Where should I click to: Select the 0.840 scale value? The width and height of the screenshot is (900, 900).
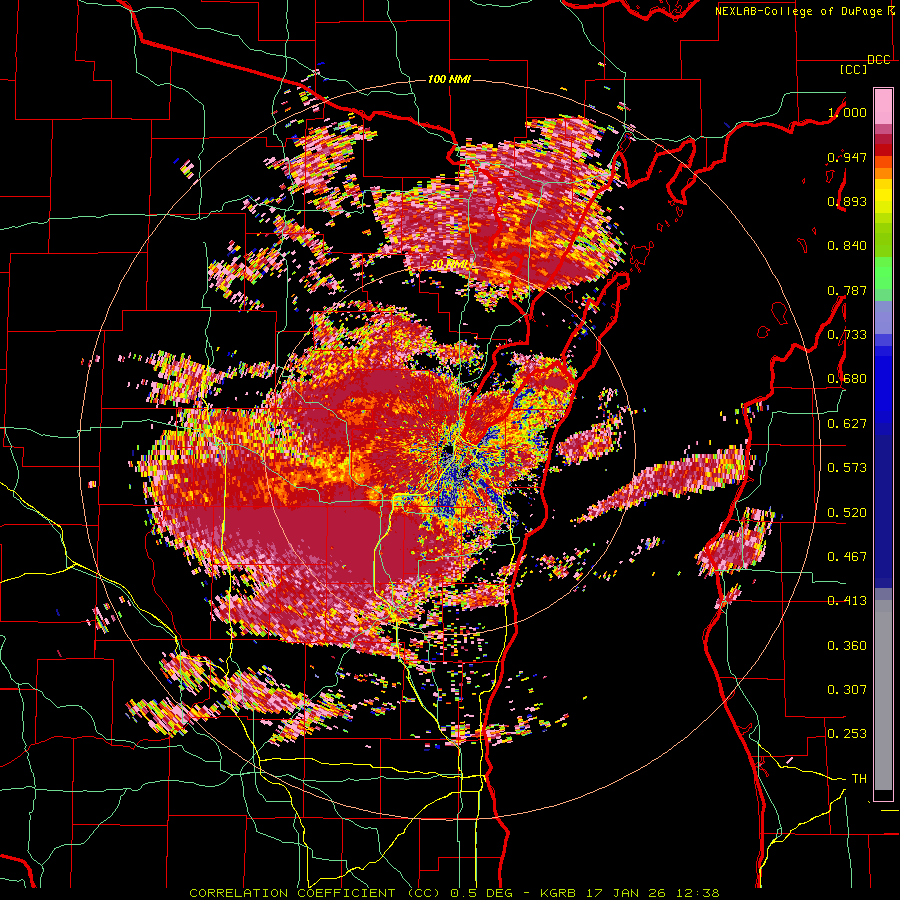(x=847, y=246)
